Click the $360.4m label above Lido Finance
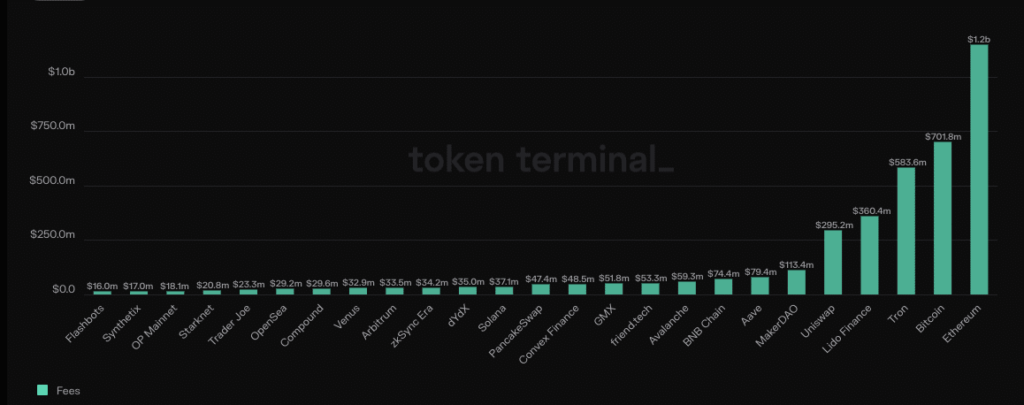This screenshot has height=405, width=1024. pyautogui.click(x=869, y=210)
